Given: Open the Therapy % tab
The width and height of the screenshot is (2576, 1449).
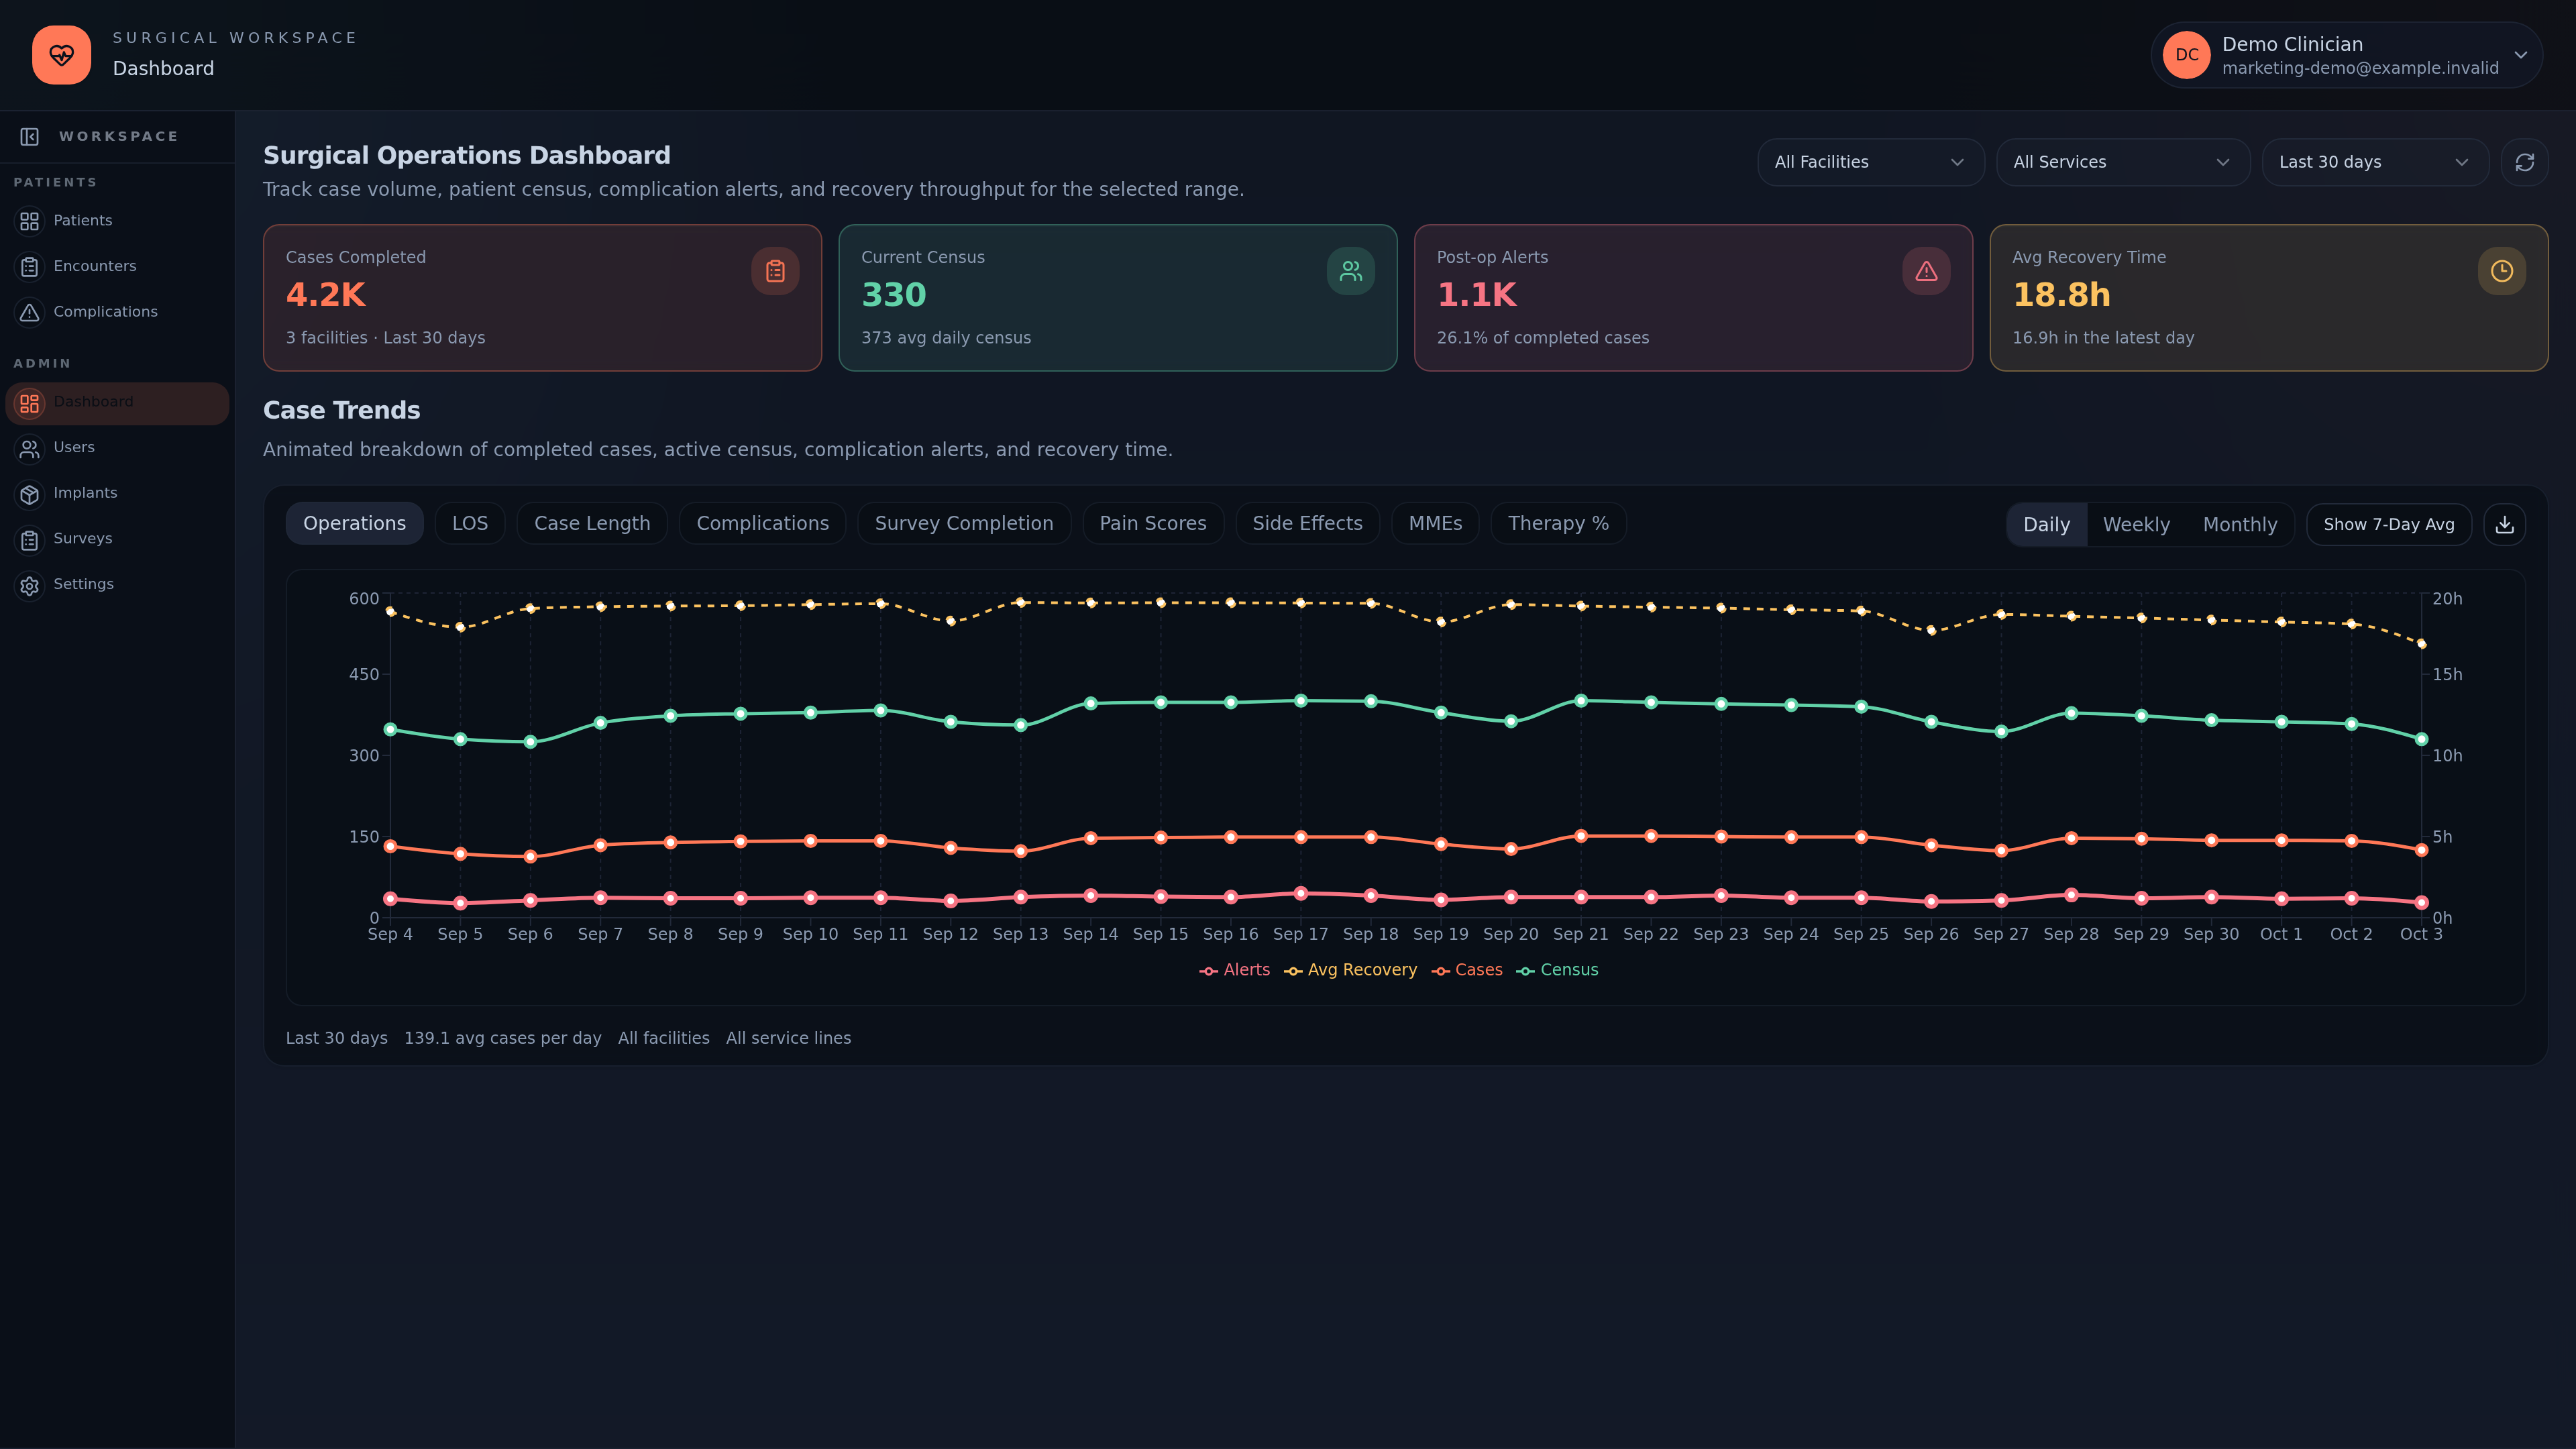Looking at the screenshot, I should coord(1558,524).
